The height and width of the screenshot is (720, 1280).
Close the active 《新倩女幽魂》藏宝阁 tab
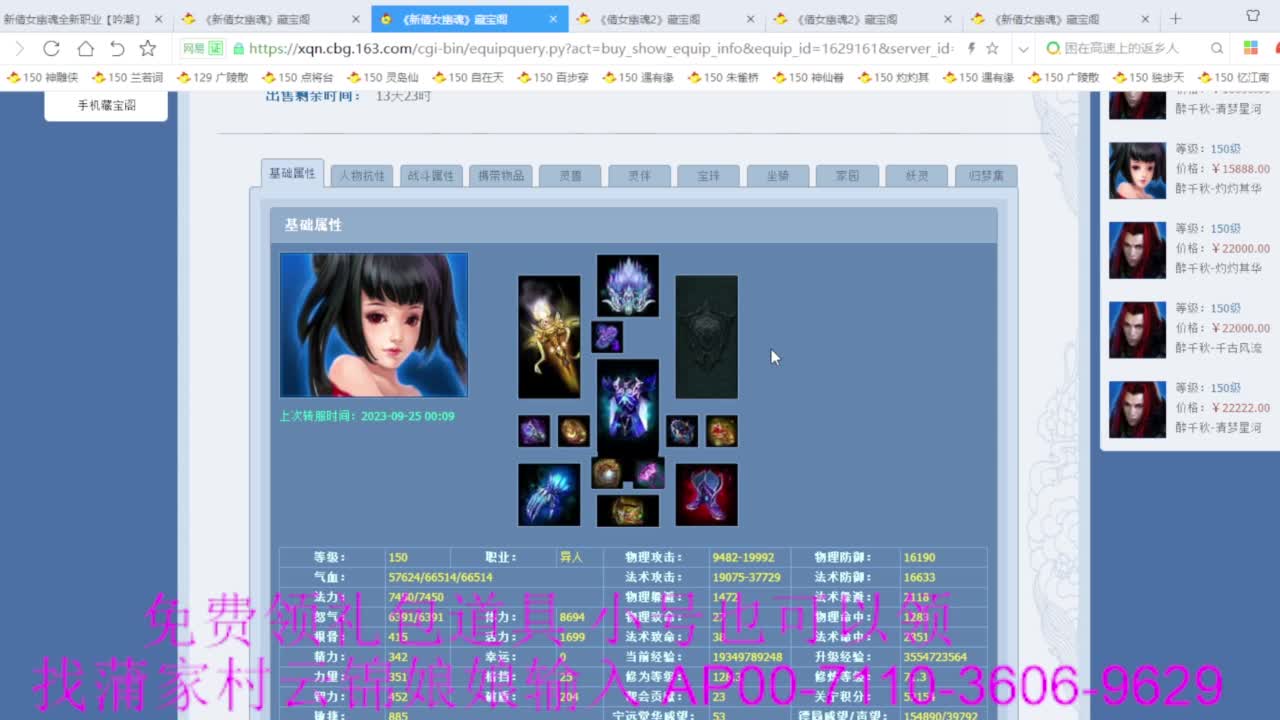pyautogui.click(x=554, y=19)
